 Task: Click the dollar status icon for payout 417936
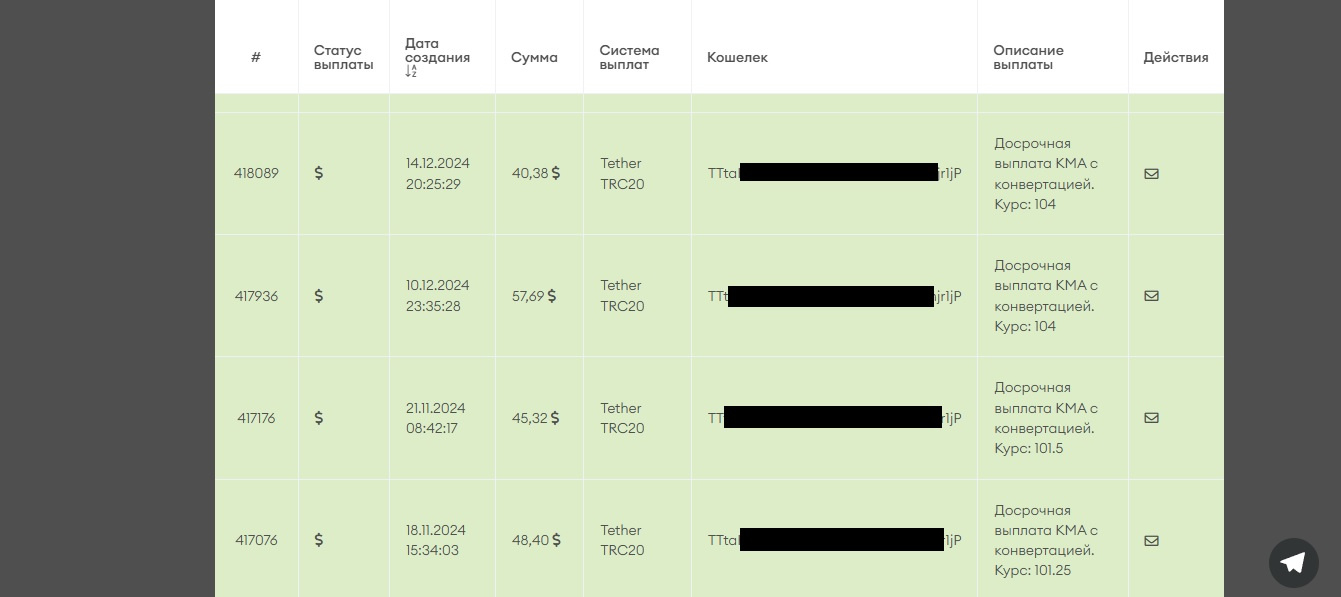pyautogui.click(x=319, y=296)
